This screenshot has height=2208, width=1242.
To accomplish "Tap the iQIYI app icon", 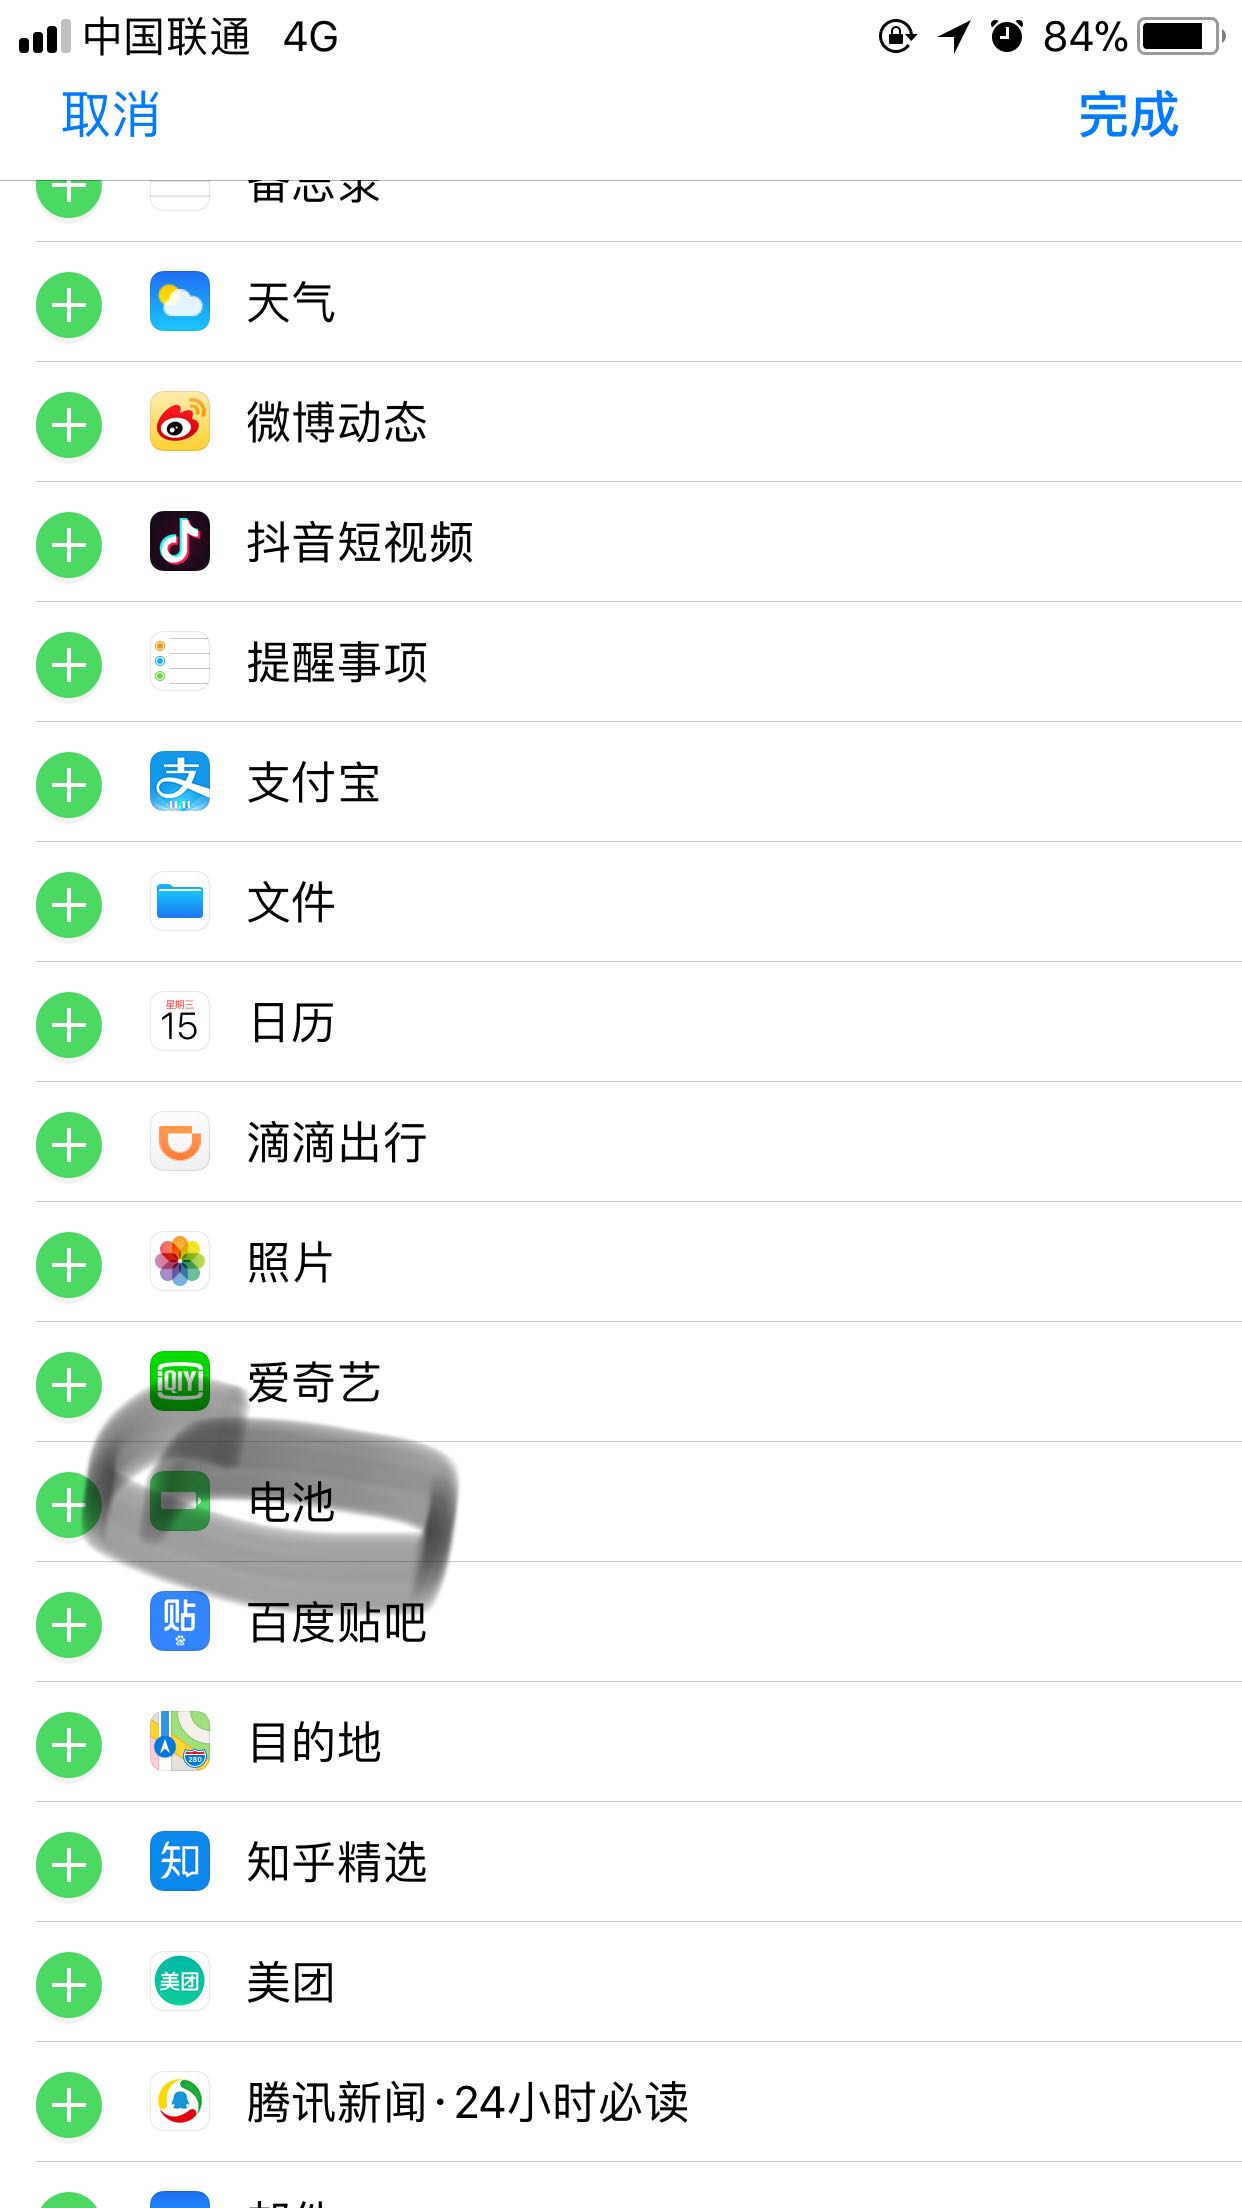I will 180,1381.
